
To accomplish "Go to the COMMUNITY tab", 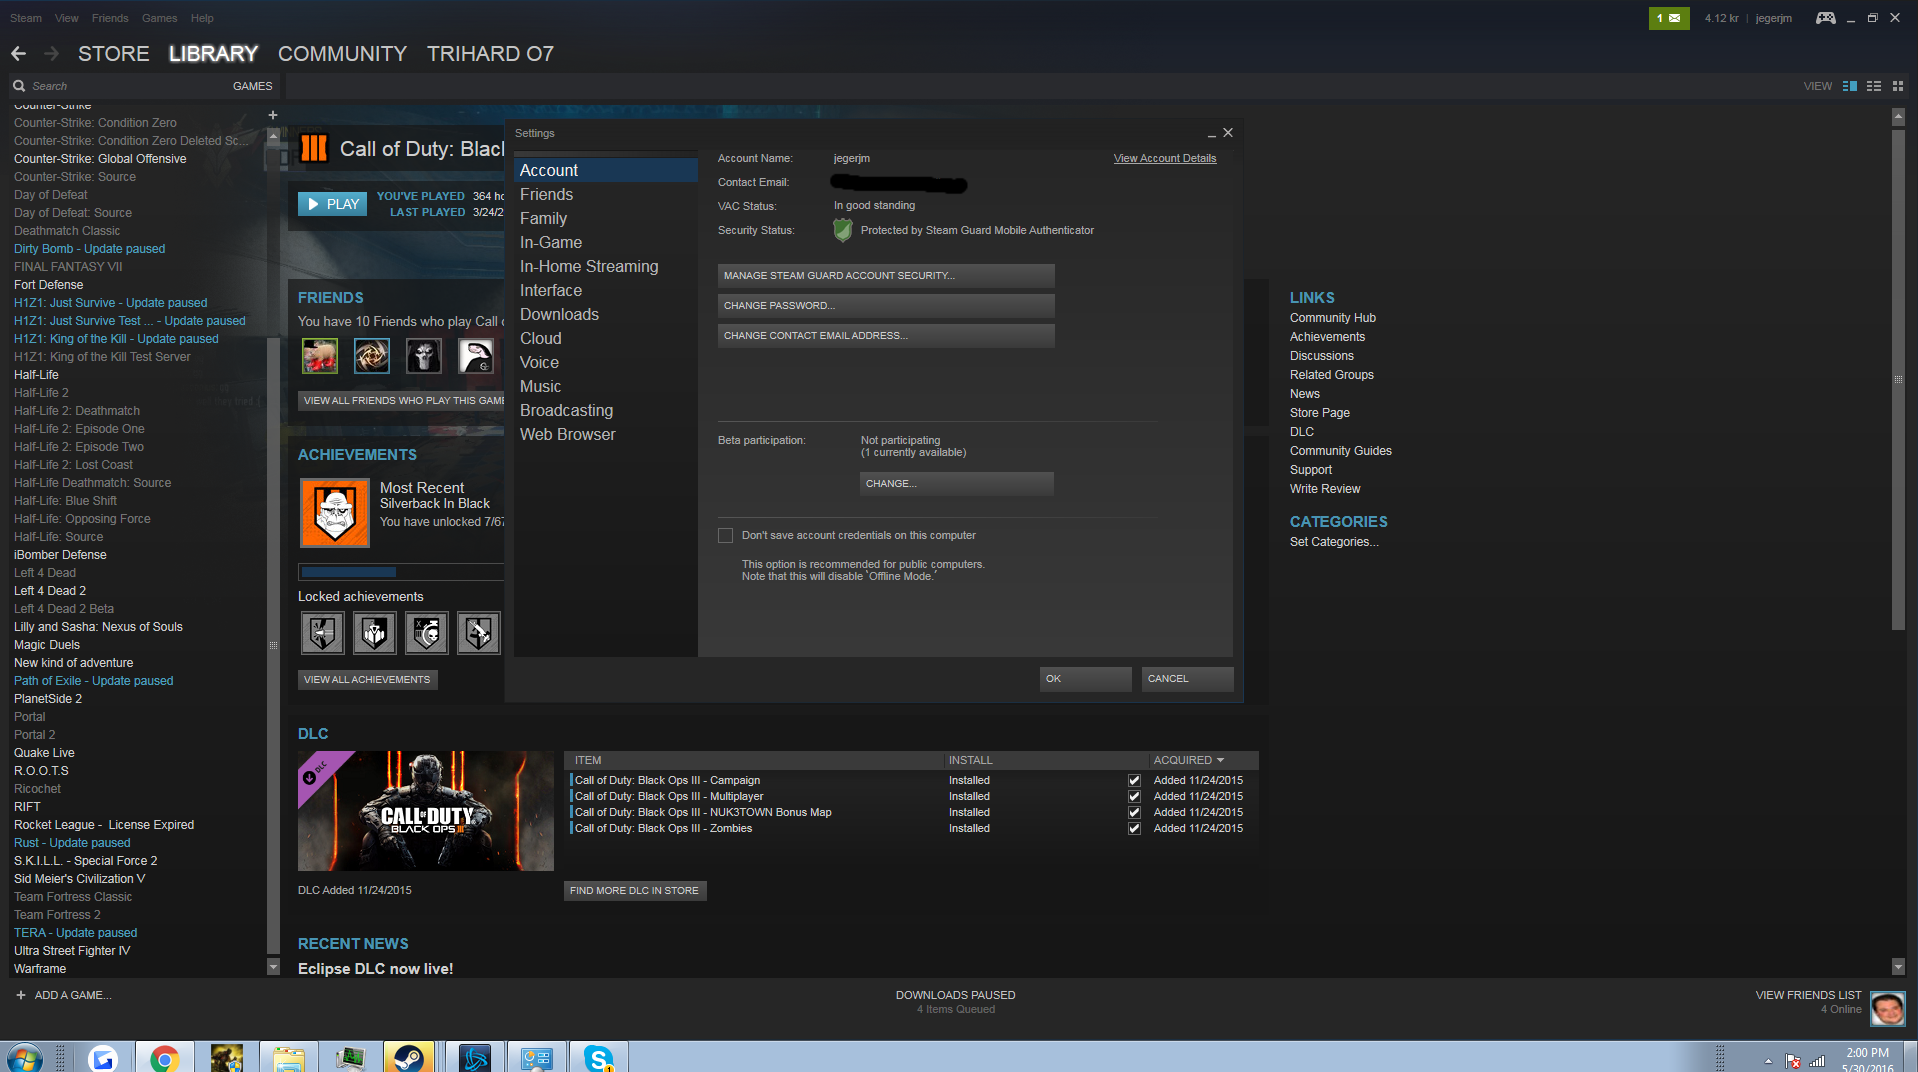I will point(342,54).
